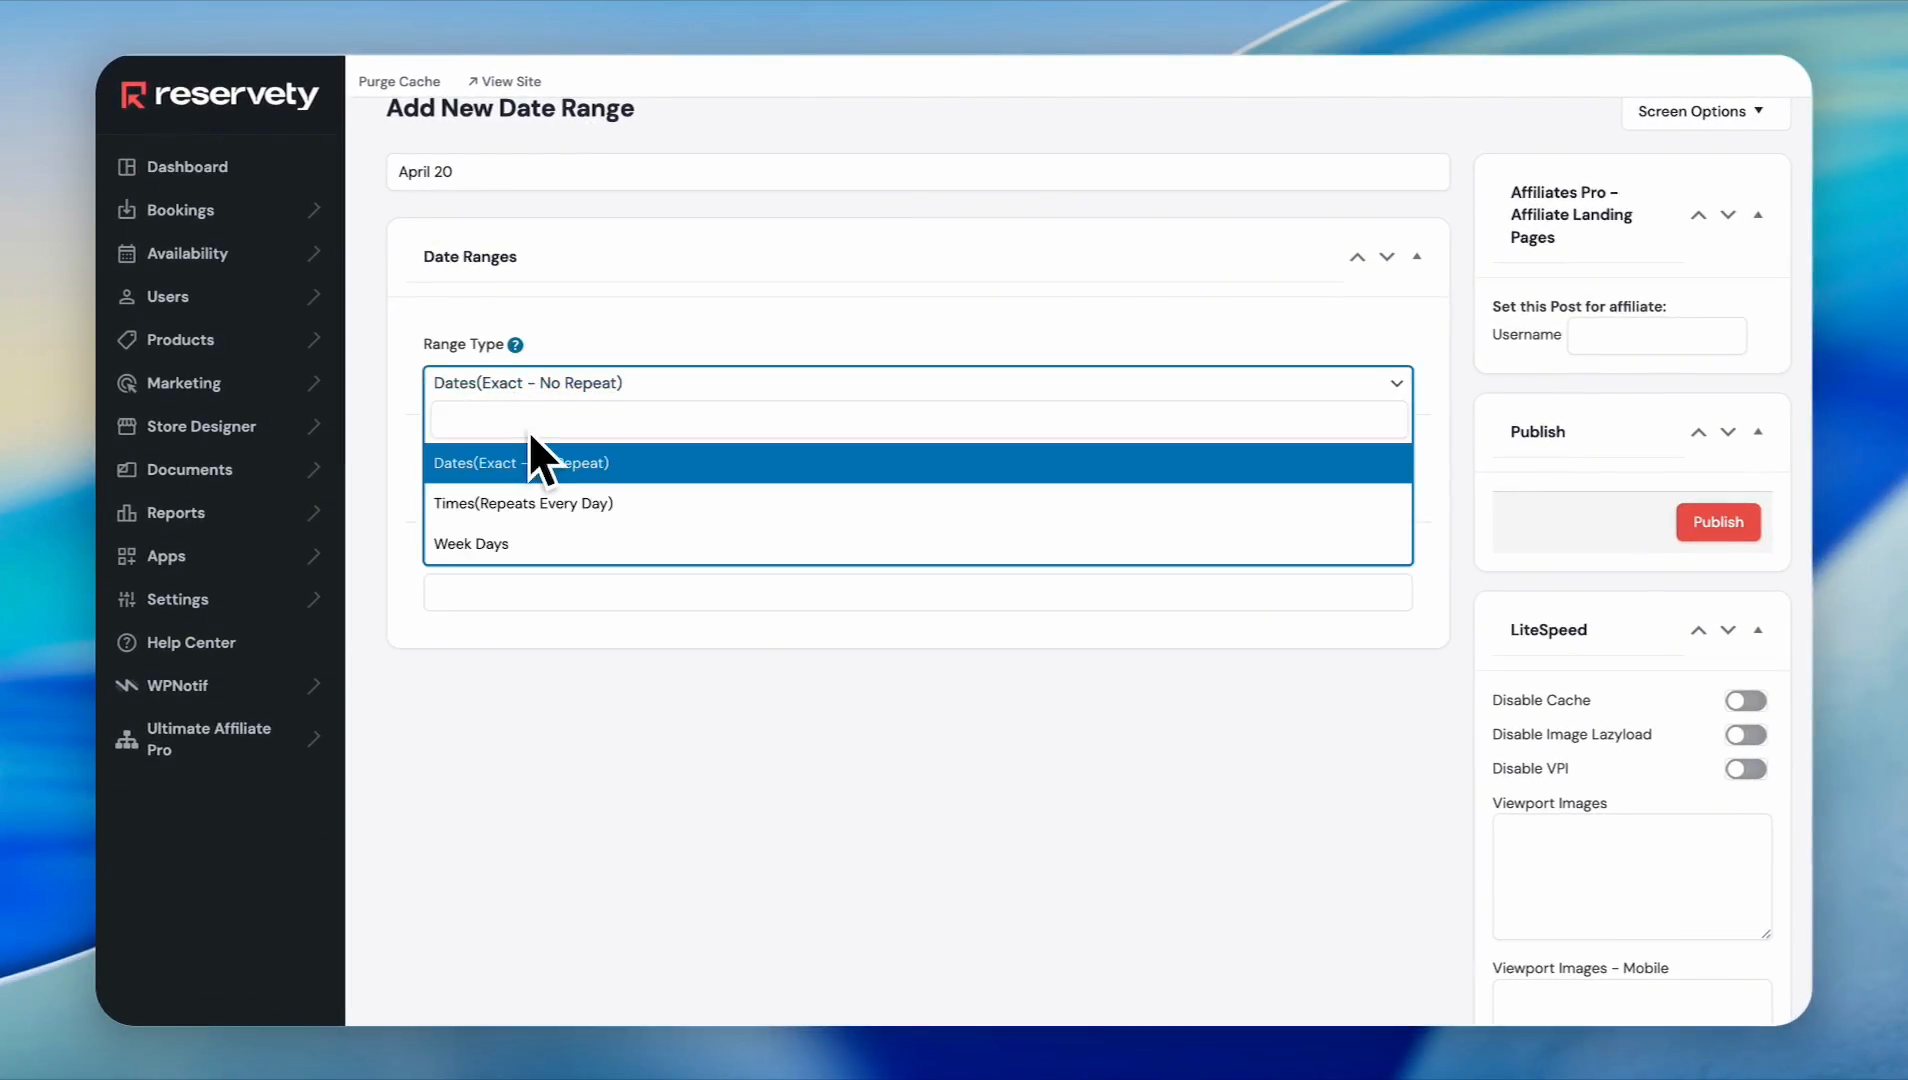The image size is (1908, 1080).
Task: Click the Store Designer shop icon
Action: [x=126, y=427]
